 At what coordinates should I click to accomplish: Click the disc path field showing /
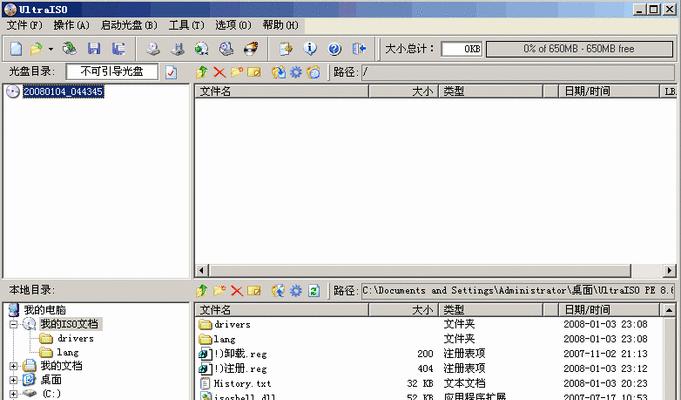518,72
